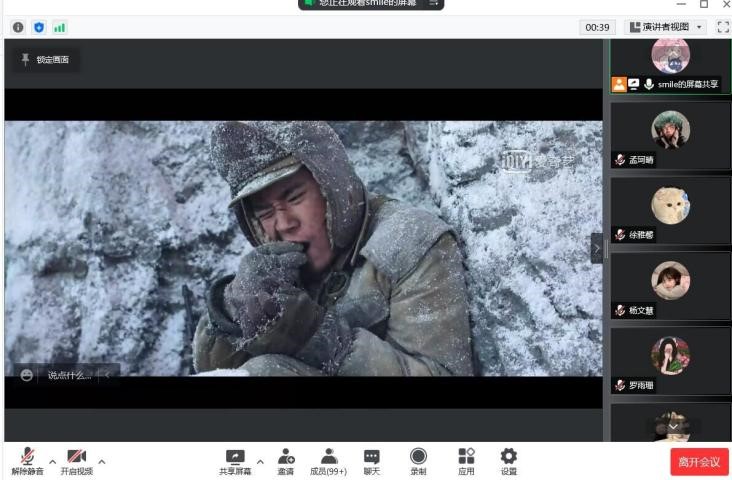Viewport: 732px width, 480px height.
Task: Unmute microphone with 解除静音 button
Action: [27, 460]
